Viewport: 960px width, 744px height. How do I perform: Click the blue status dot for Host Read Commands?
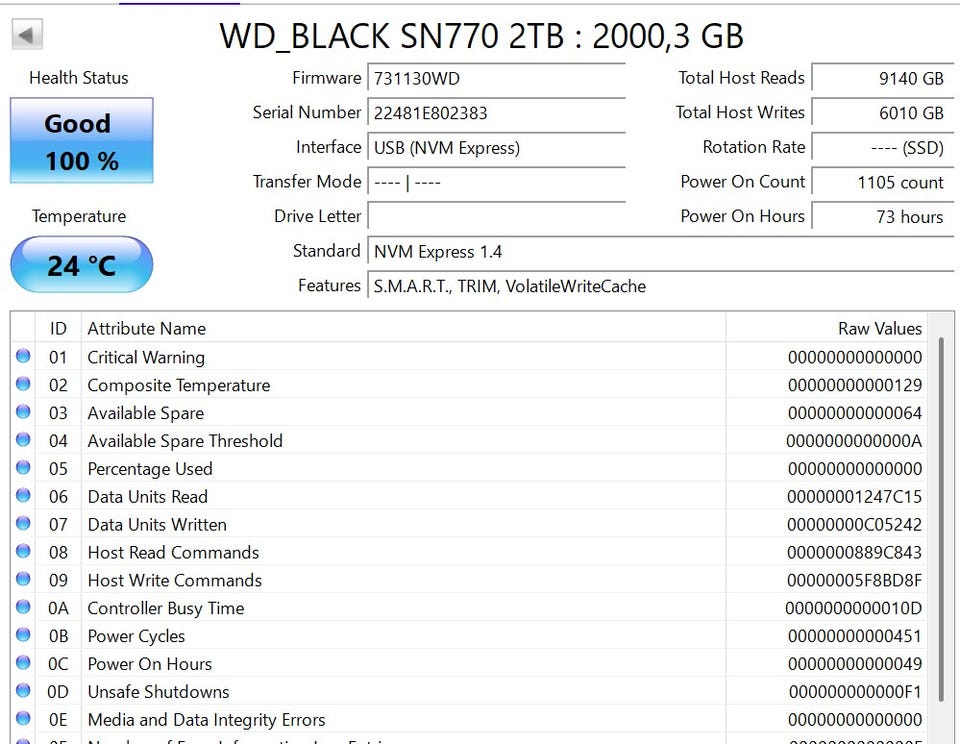point(23,551)
